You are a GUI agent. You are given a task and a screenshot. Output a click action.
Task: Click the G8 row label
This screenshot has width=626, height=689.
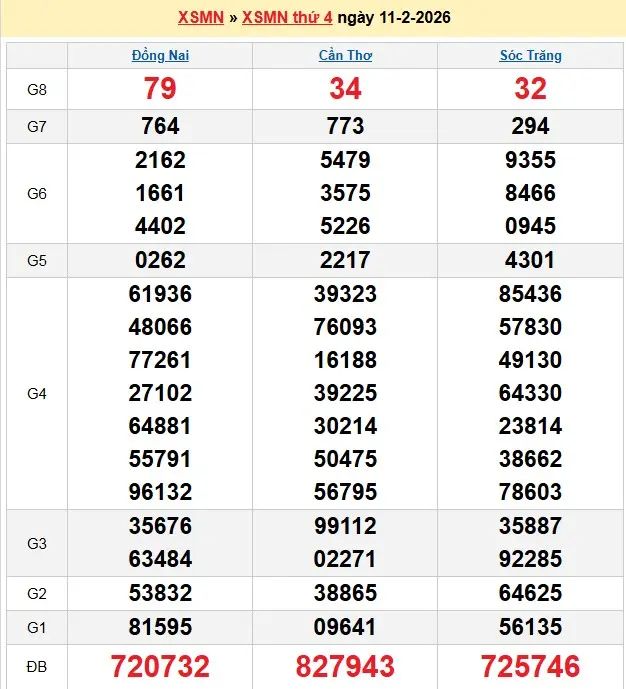pyautogui.click(x=37, y=89)
